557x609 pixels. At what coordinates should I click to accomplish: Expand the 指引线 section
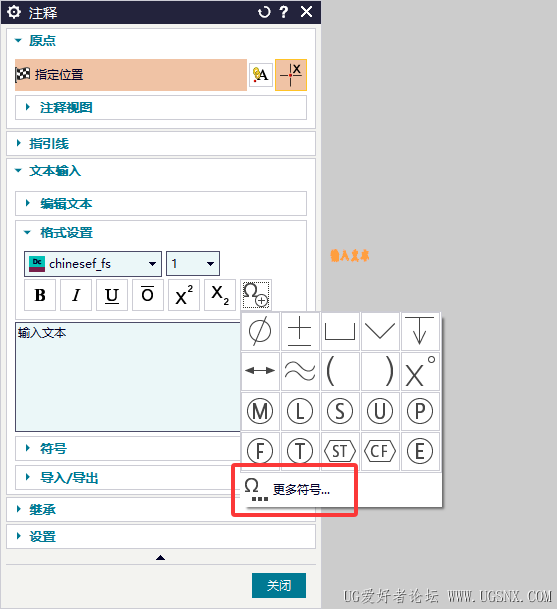pos(161,144)
